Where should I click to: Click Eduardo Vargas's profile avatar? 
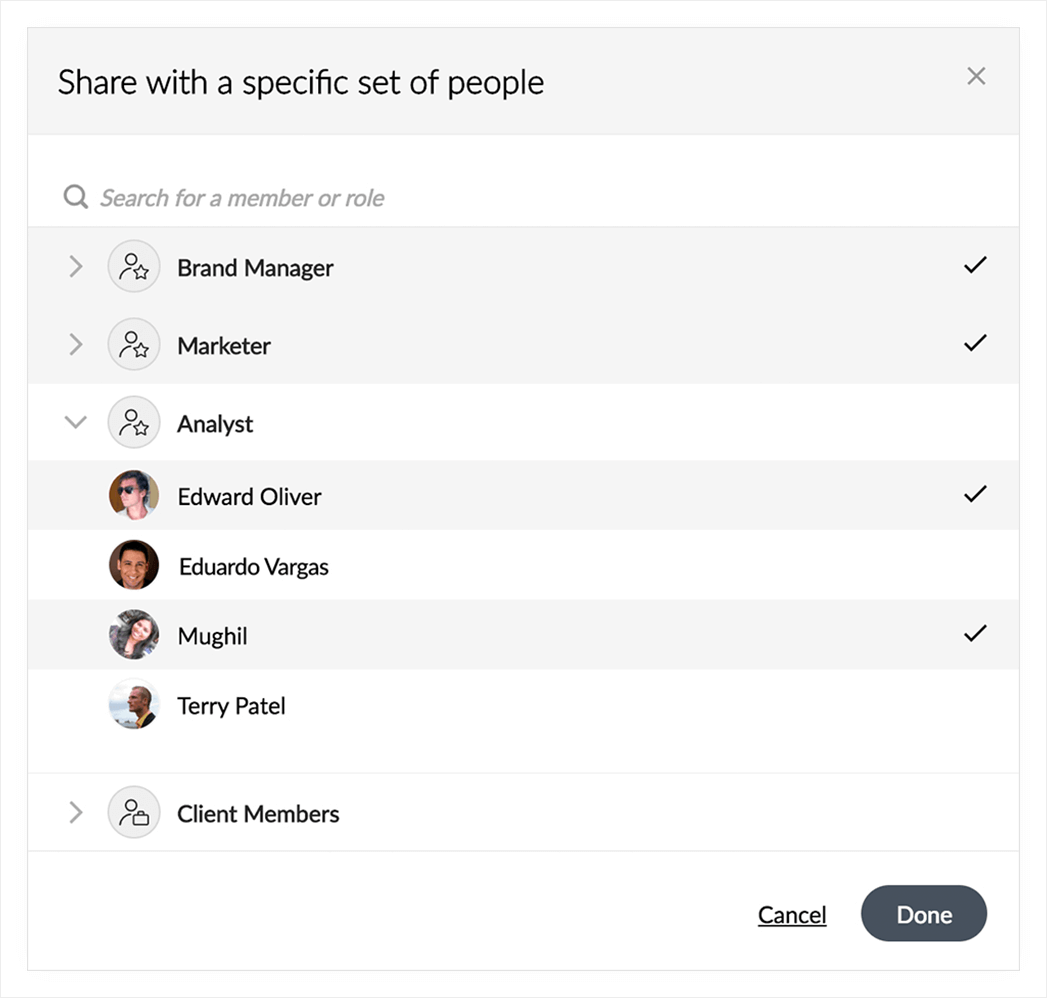pyautogui.click(x=134, y=566)
